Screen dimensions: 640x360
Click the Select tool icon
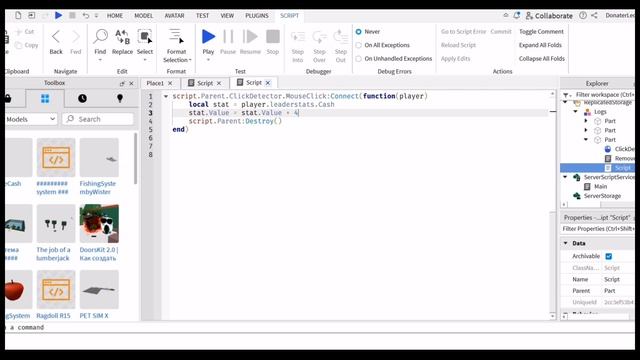(144, 36)
